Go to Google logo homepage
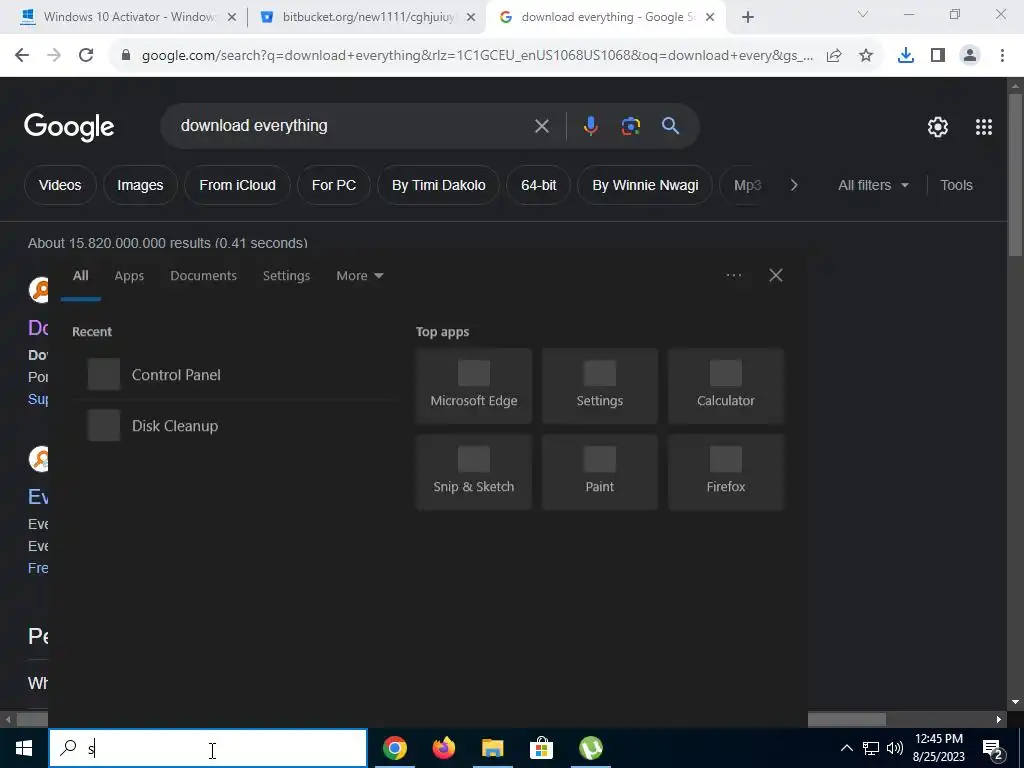Screen dimensions: 1024x768 pos(69,127)
